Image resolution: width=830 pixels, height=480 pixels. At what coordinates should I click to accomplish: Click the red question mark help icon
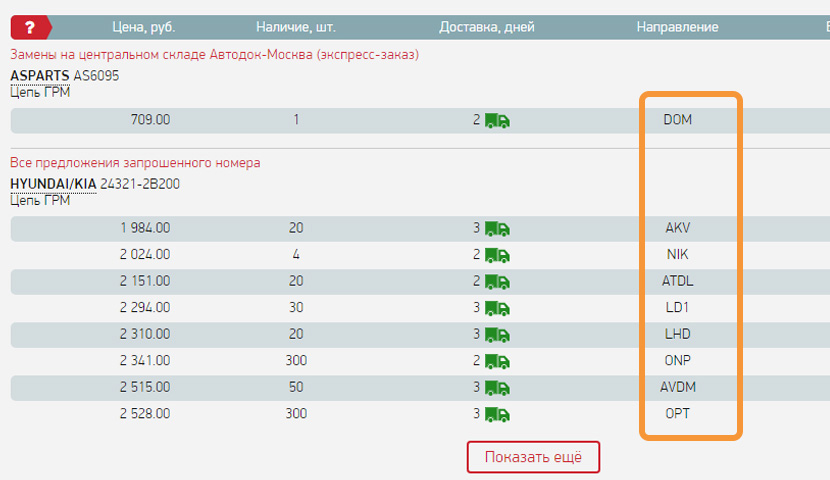28,27
